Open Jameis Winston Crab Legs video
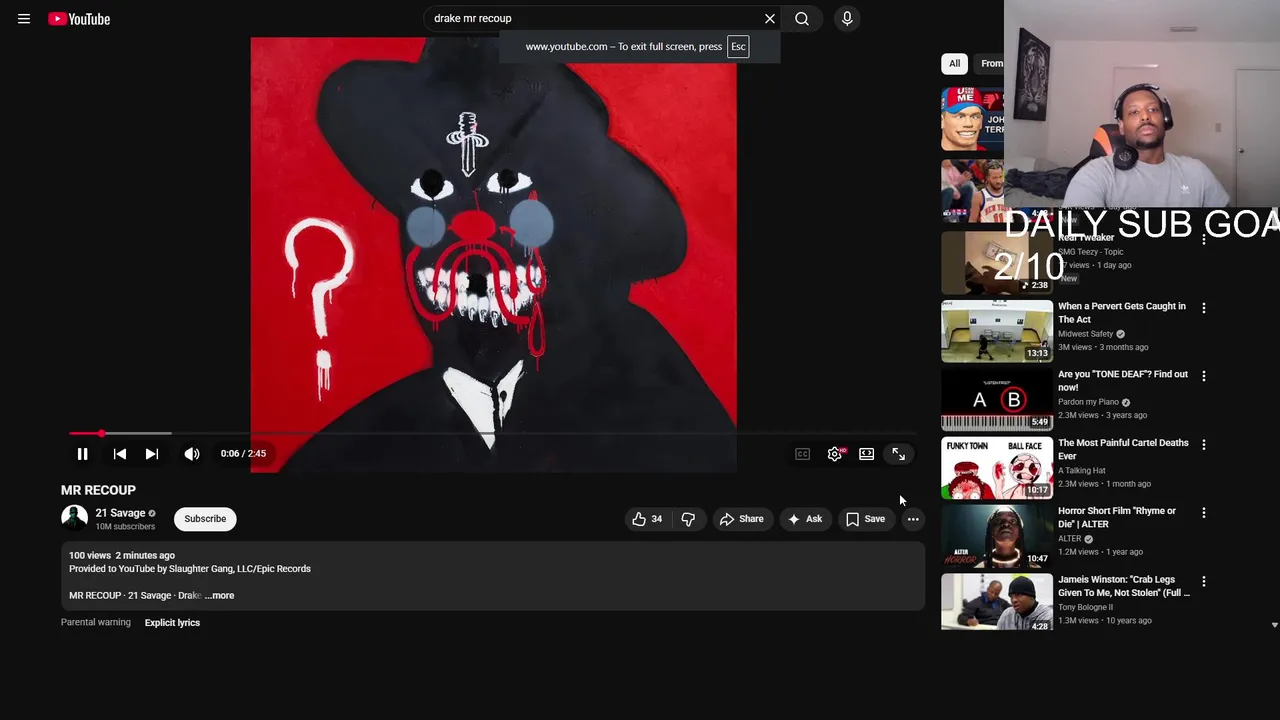 1124,586
